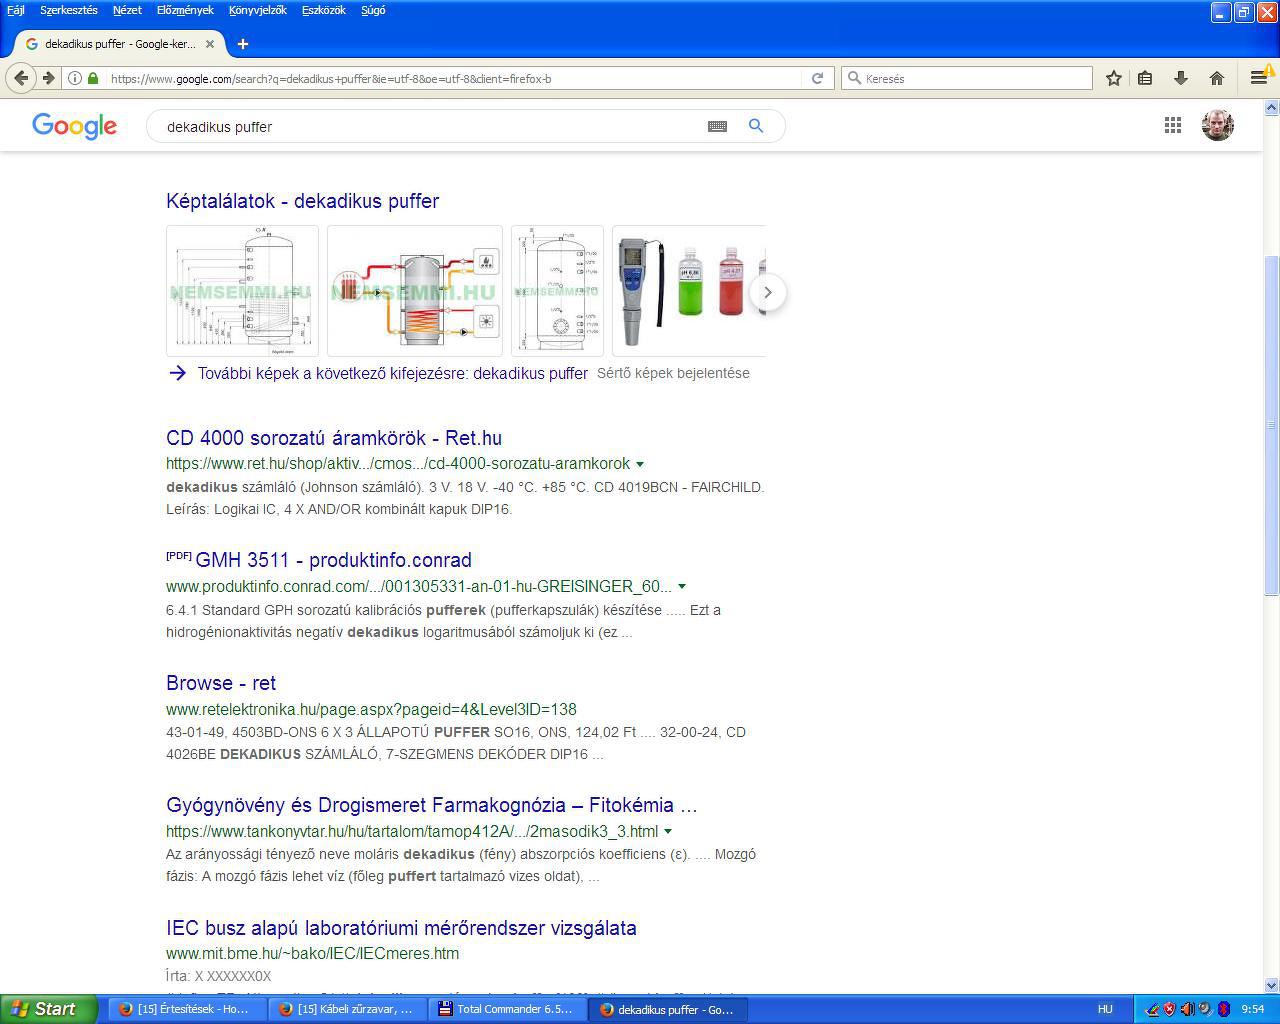1280x1024 pixels.
Task: Open CD 4000 sorozatú áramkörök - Ret.hu result
Action: tap(334, 438)
